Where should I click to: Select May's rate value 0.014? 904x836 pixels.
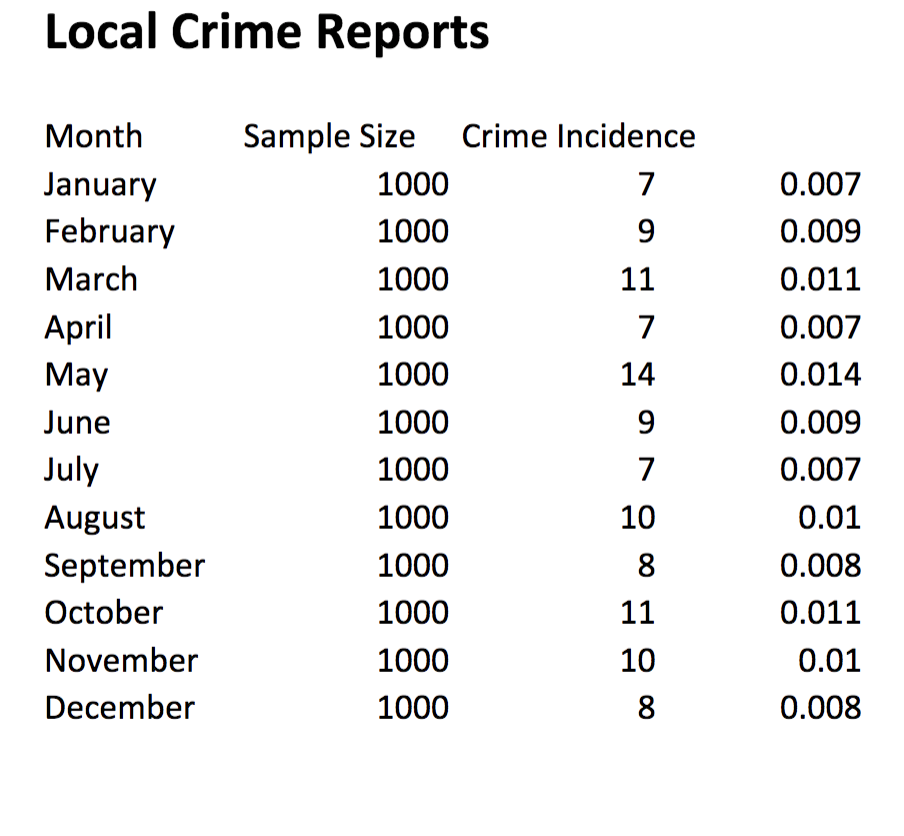click(x=822, y=374)
